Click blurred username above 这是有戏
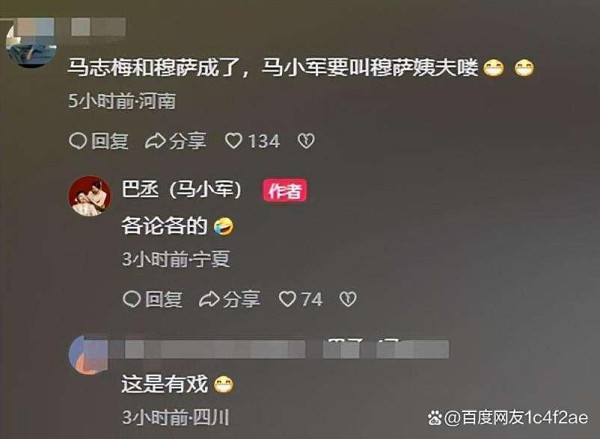This screenshot has height=439, width=600. click(x=279, y=349)
